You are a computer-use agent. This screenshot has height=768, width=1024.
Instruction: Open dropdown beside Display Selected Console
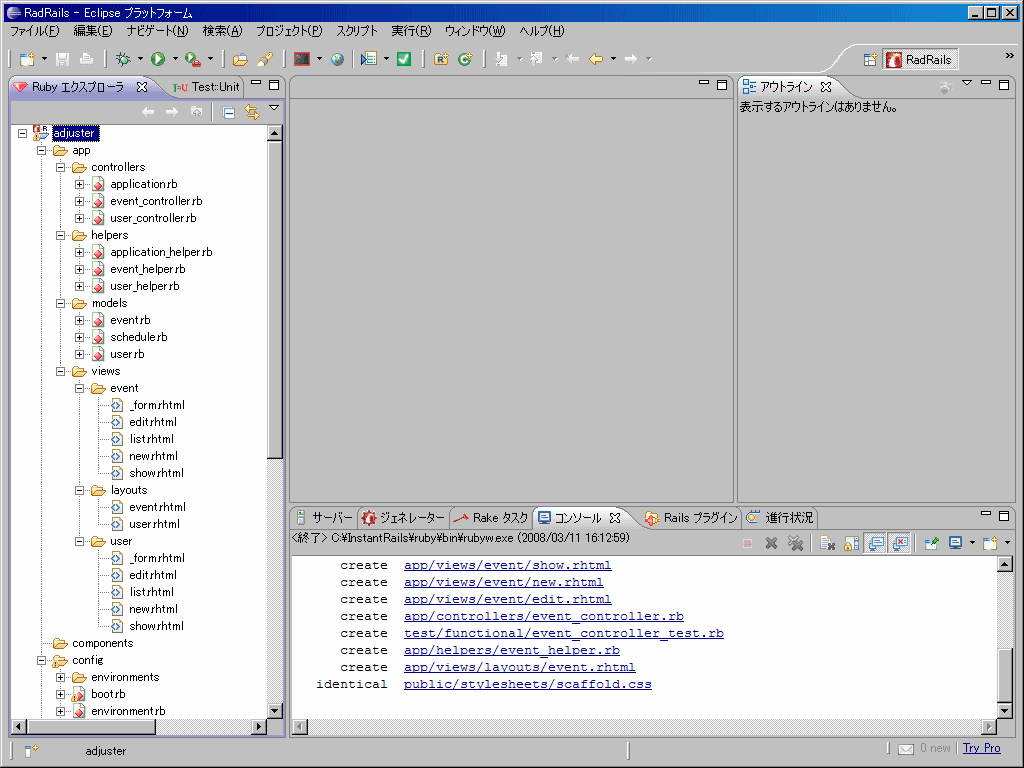pos(972,543)
